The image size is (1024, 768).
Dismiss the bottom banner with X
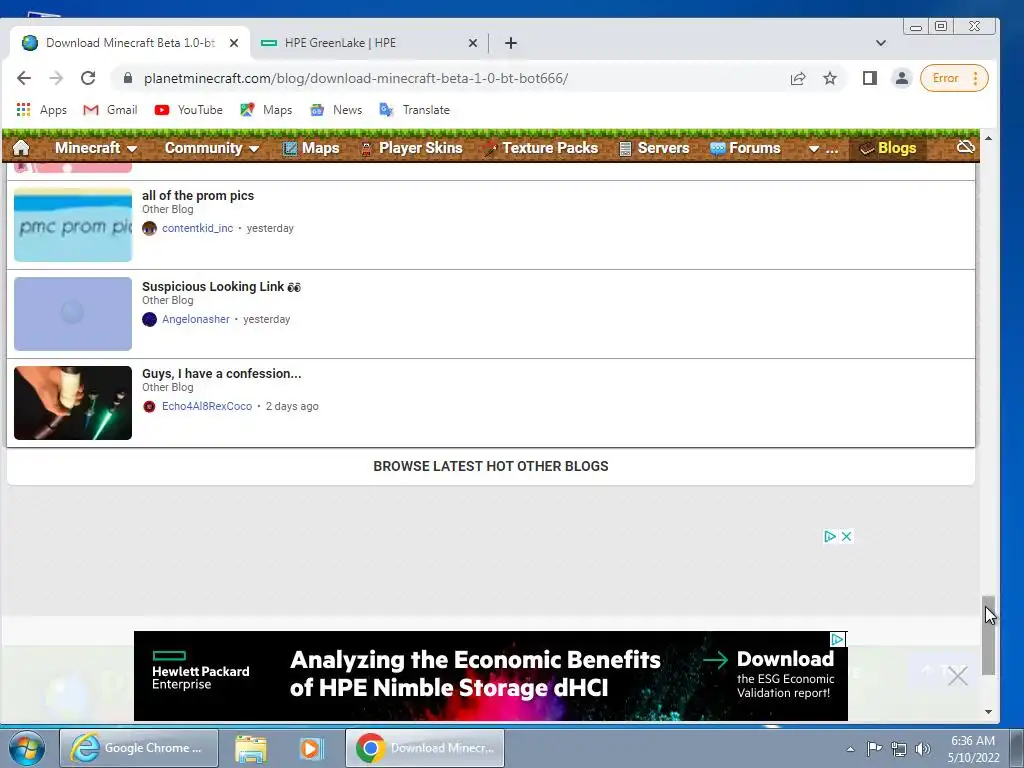[x=957, y=676]
